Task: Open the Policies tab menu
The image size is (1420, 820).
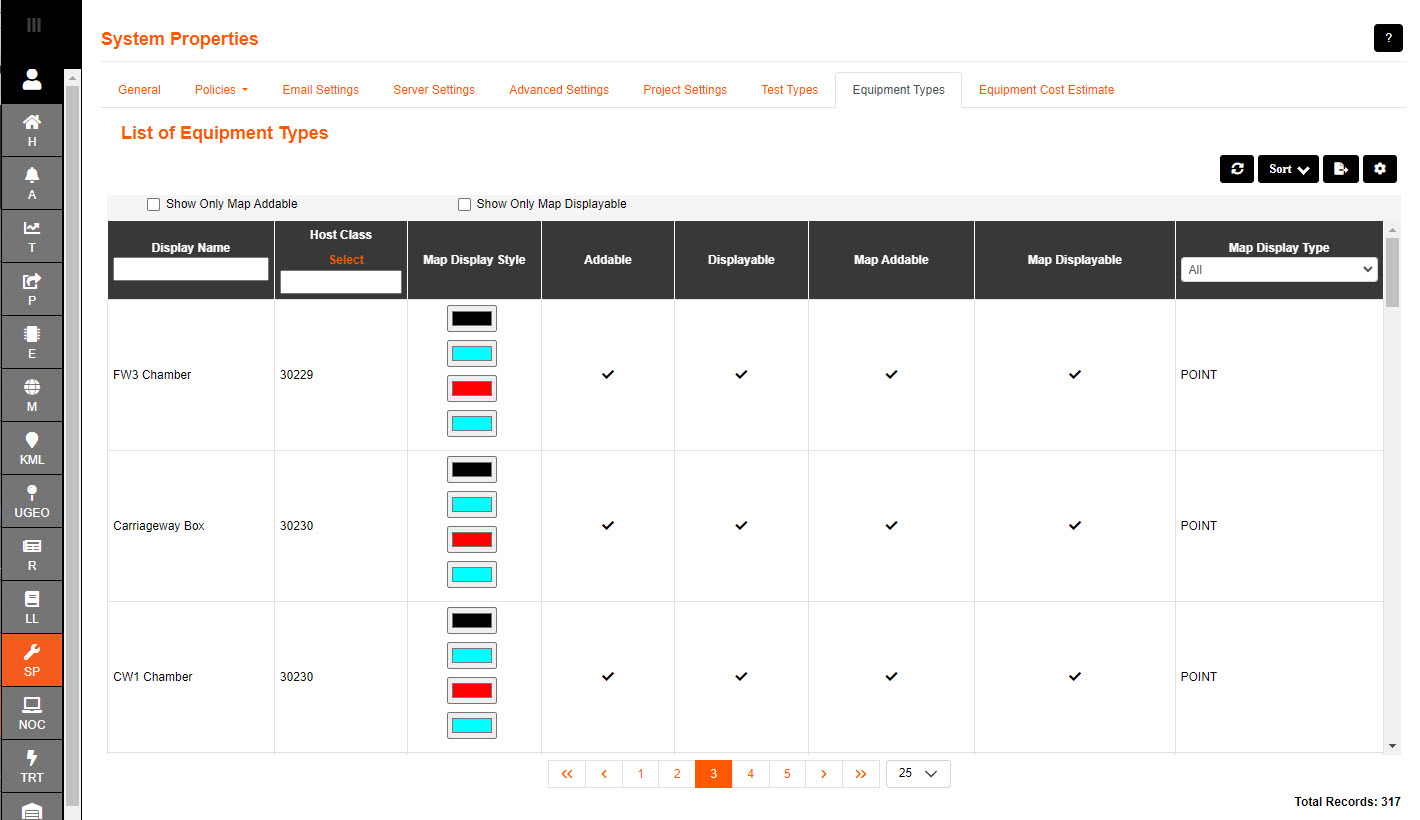Action: tap(221, 90)
